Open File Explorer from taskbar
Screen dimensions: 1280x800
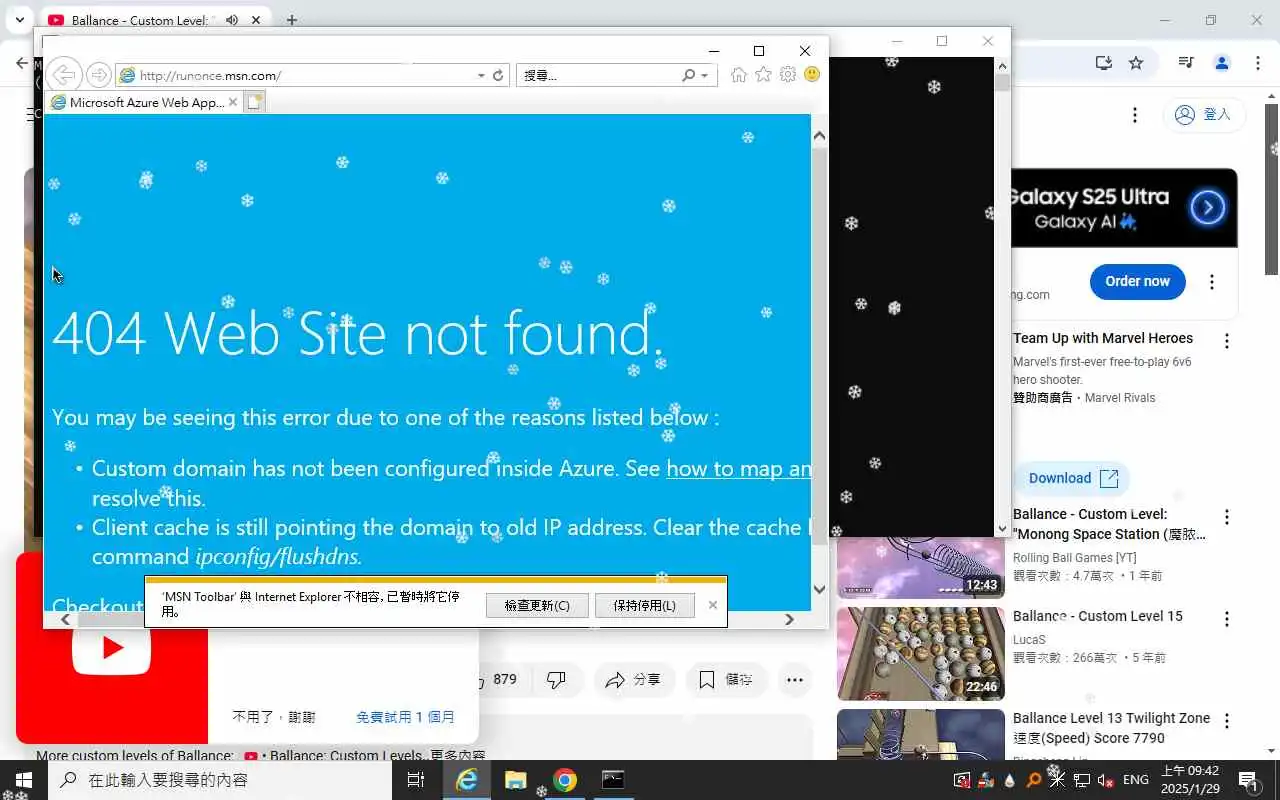pos(515,780)
